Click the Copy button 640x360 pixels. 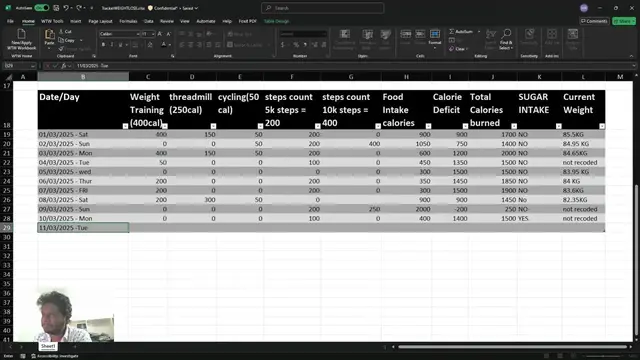point(67,40)
